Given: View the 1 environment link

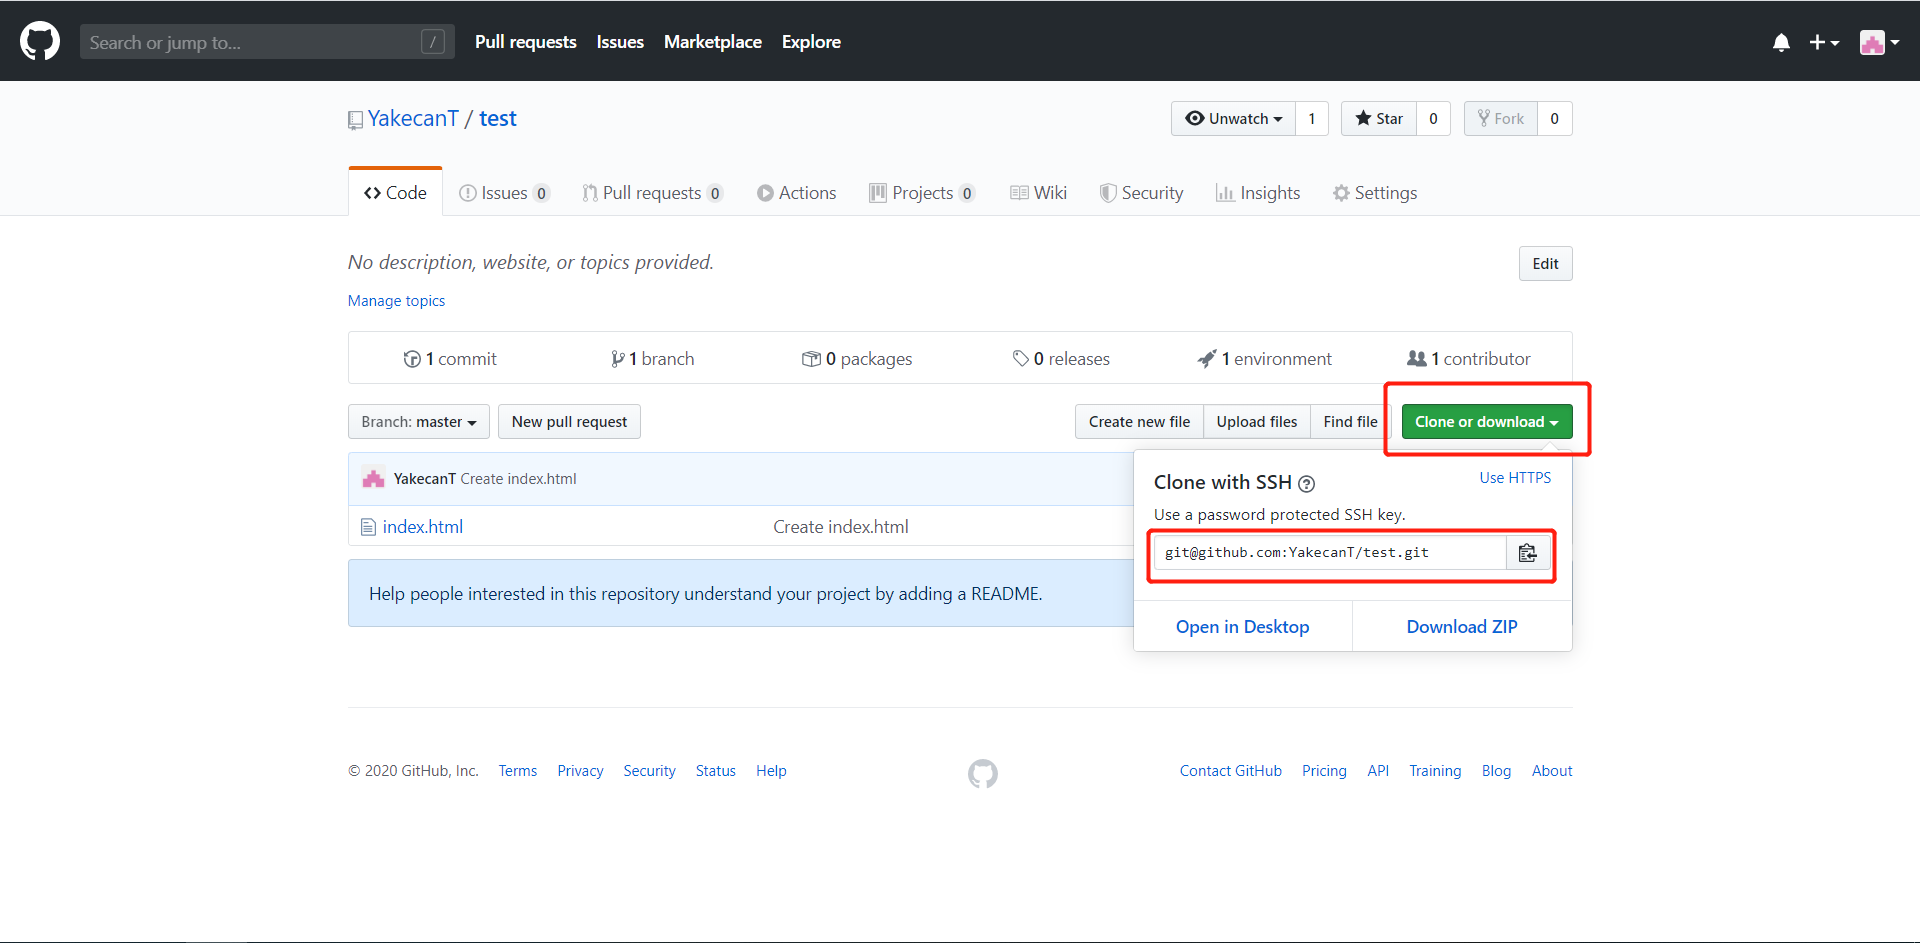Looking at the screenshot, I should point(1265,359).
